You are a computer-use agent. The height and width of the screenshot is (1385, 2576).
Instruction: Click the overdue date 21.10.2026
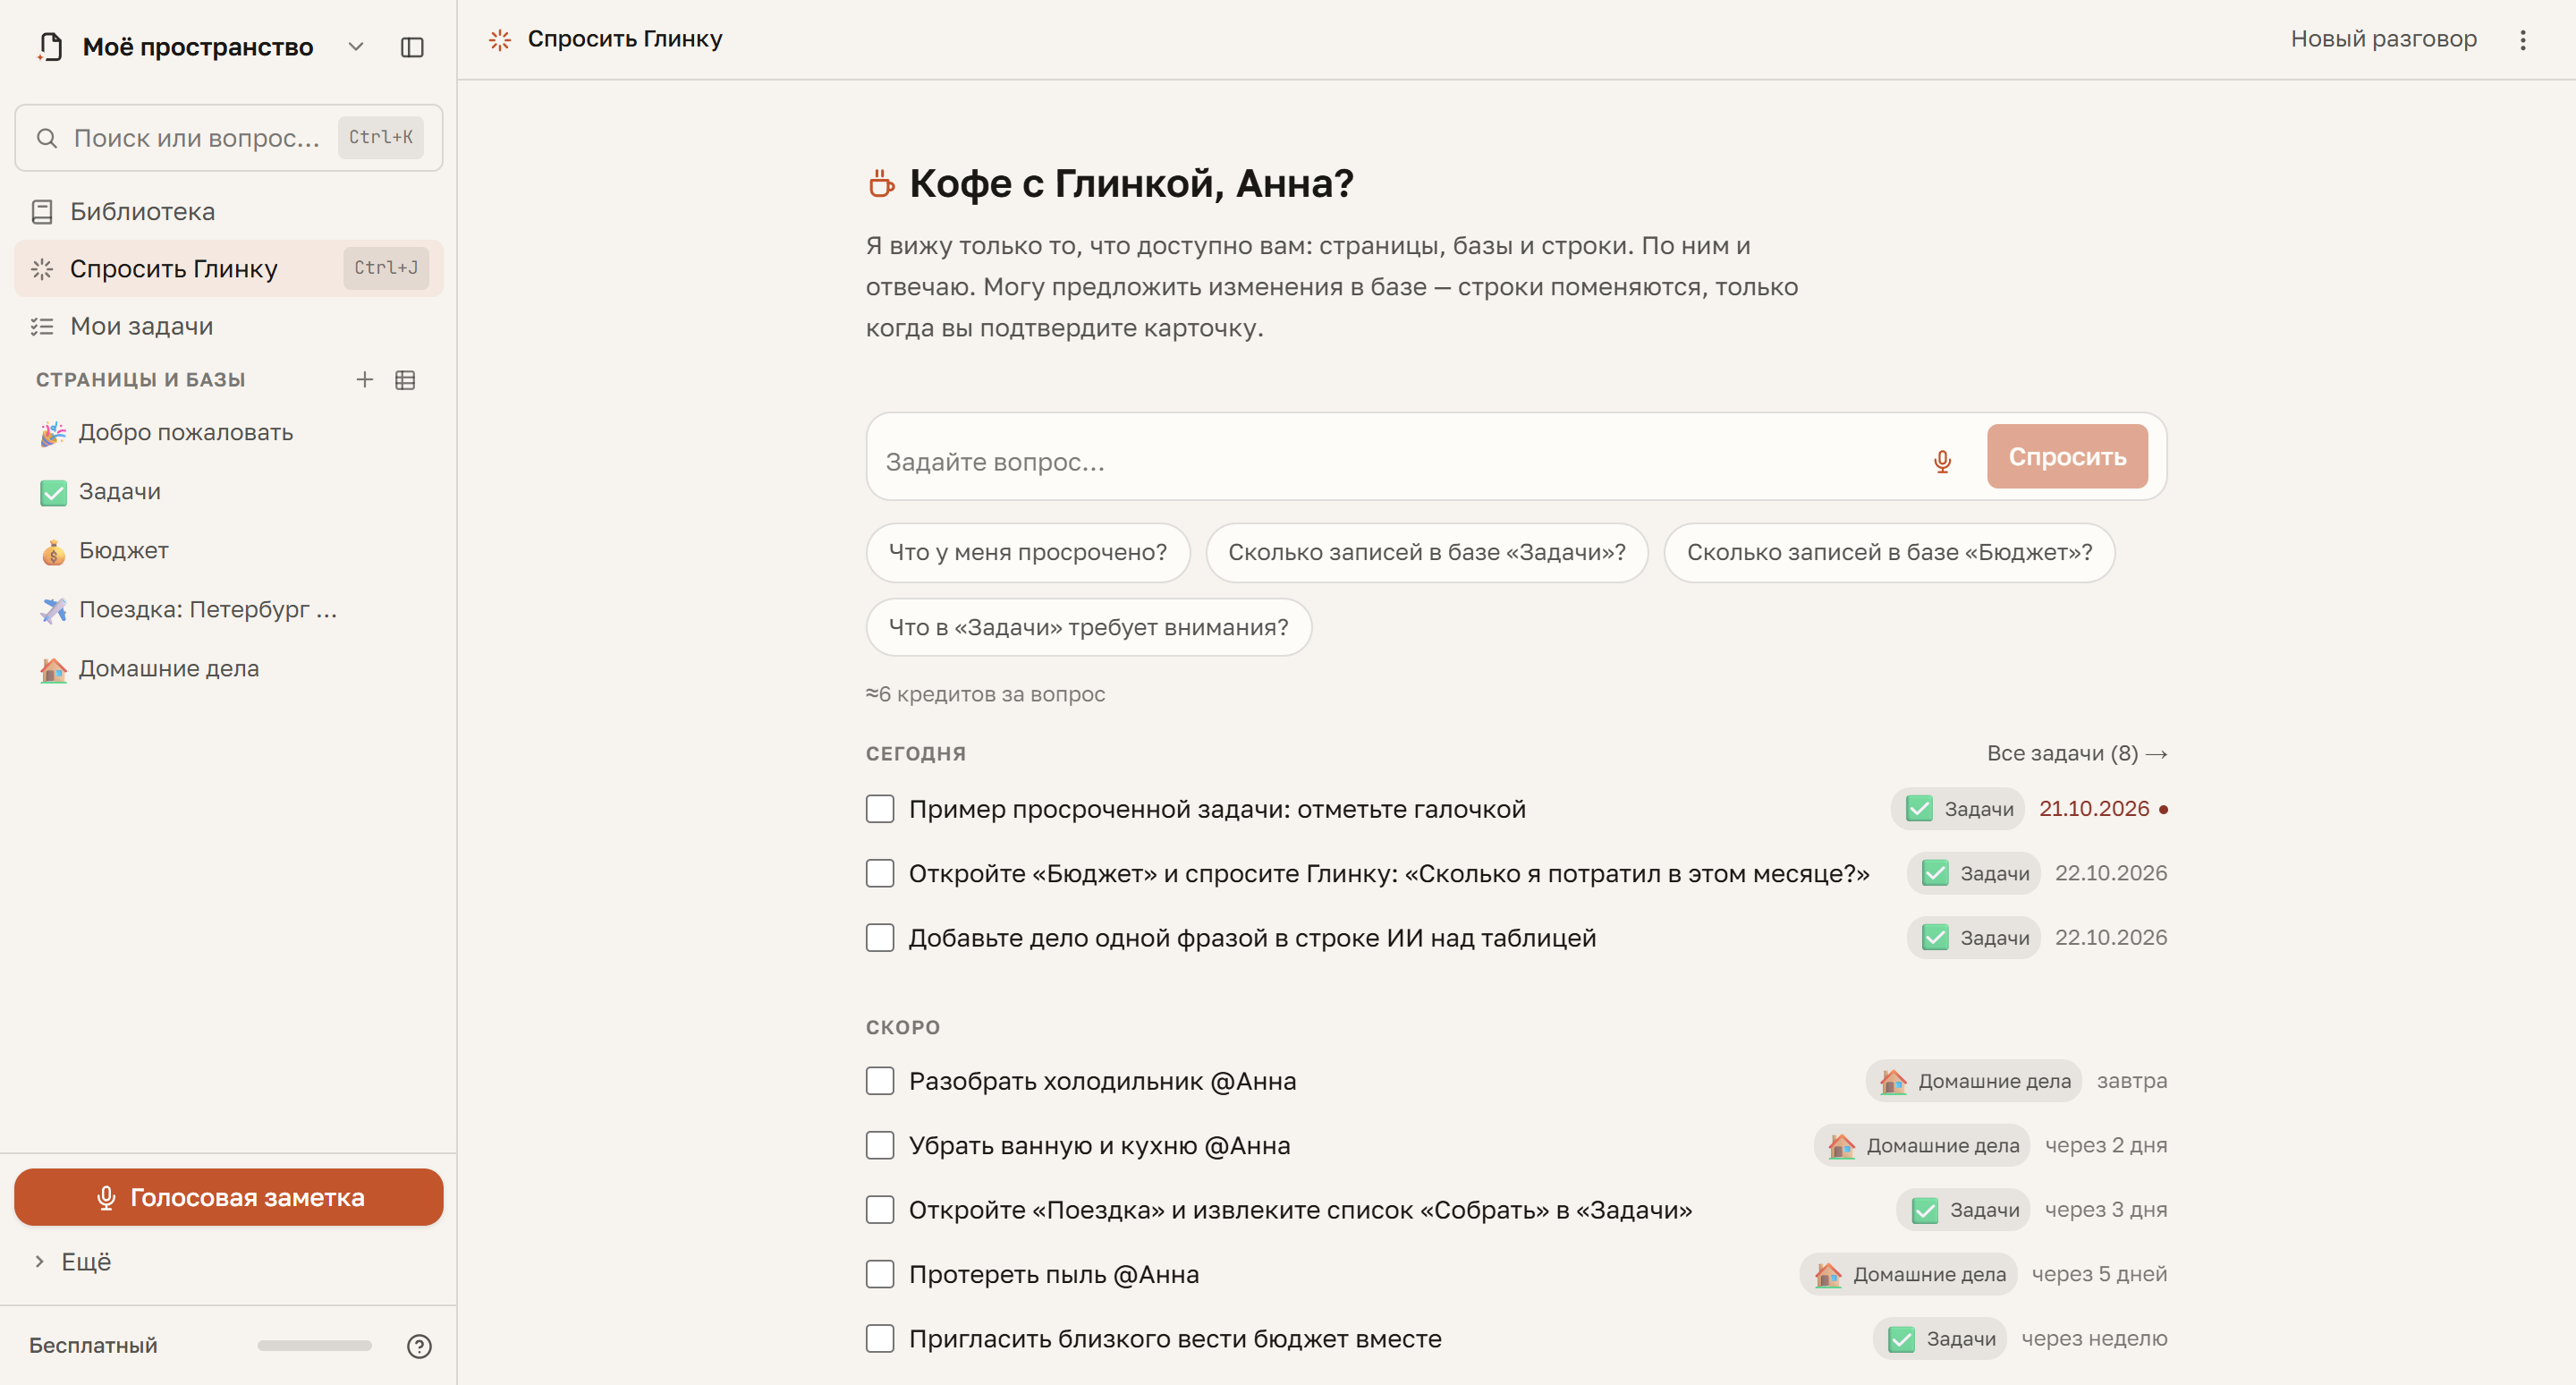coord(2093,808)
